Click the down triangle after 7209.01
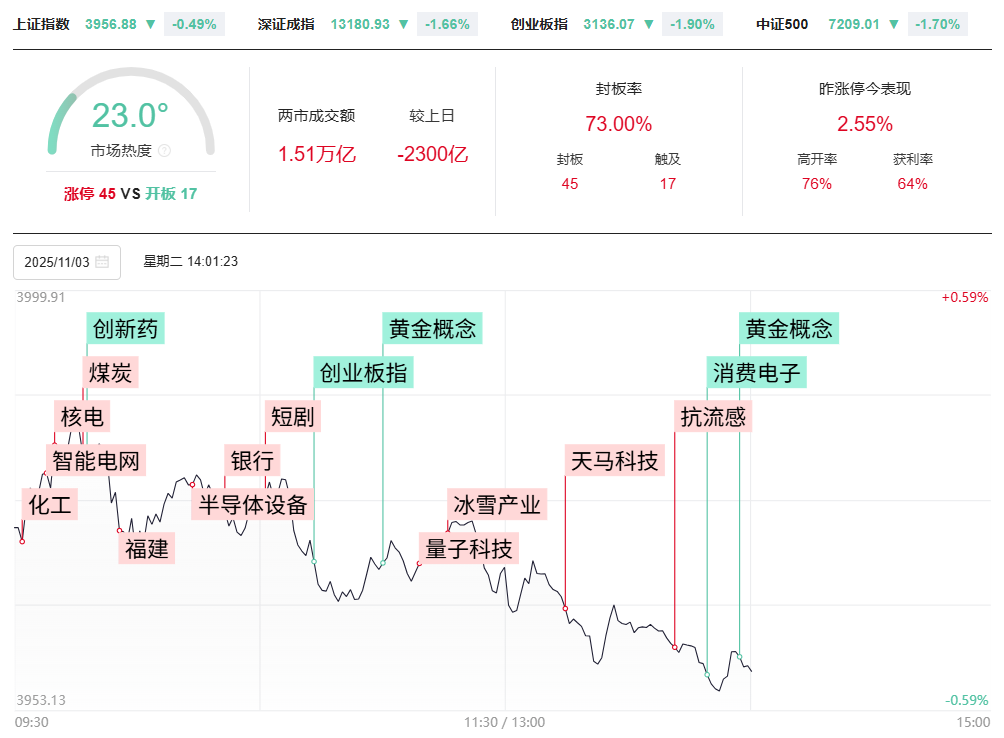 click(894, 24)
